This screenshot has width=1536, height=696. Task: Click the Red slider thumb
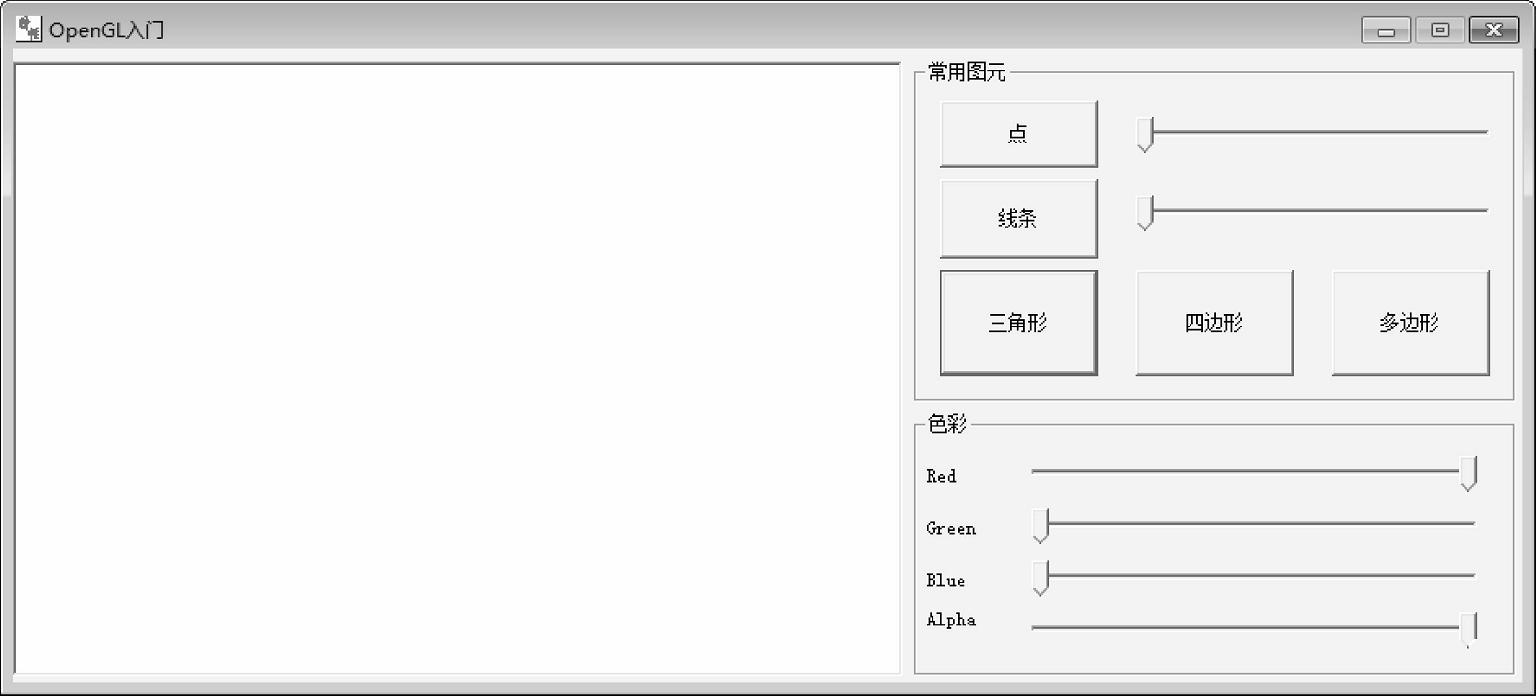point(1468,473)
